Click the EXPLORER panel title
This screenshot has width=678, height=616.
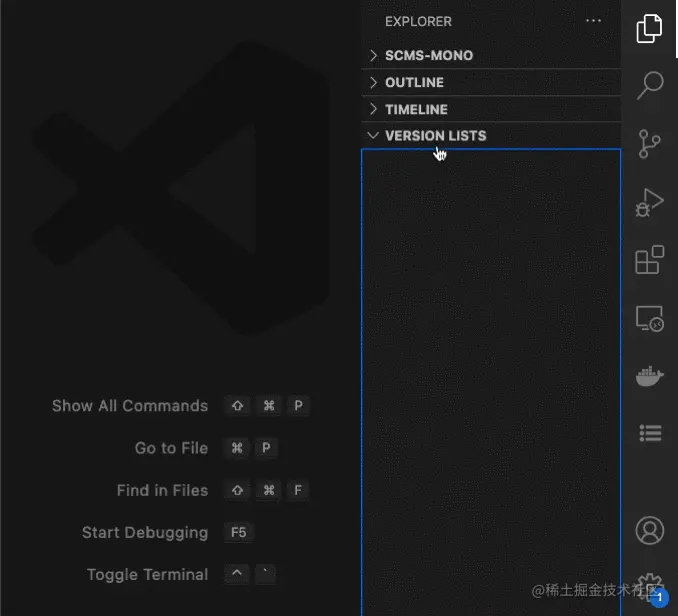(418, 22)
